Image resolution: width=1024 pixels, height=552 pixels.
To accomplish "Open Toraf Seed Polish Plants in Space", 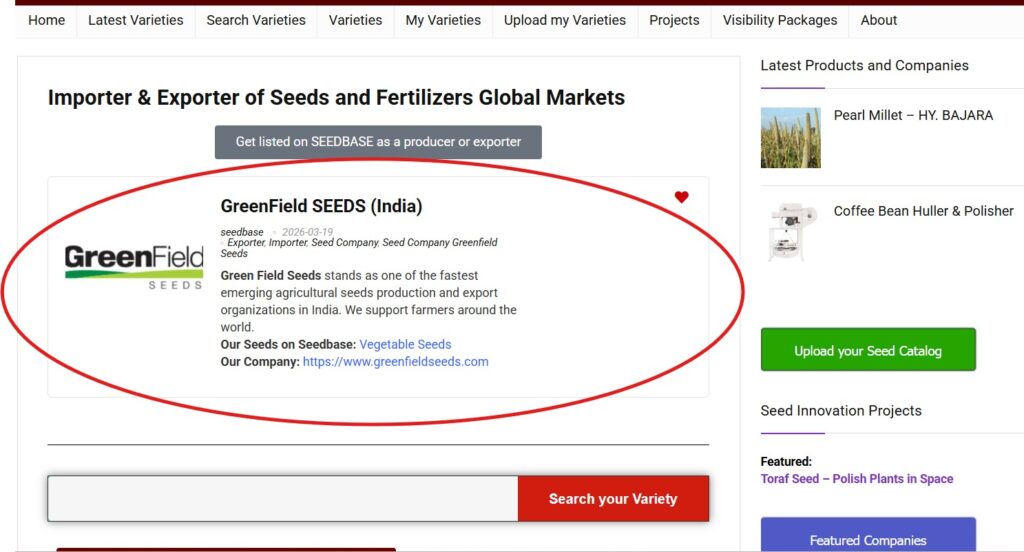I will [x=857, y=479].
